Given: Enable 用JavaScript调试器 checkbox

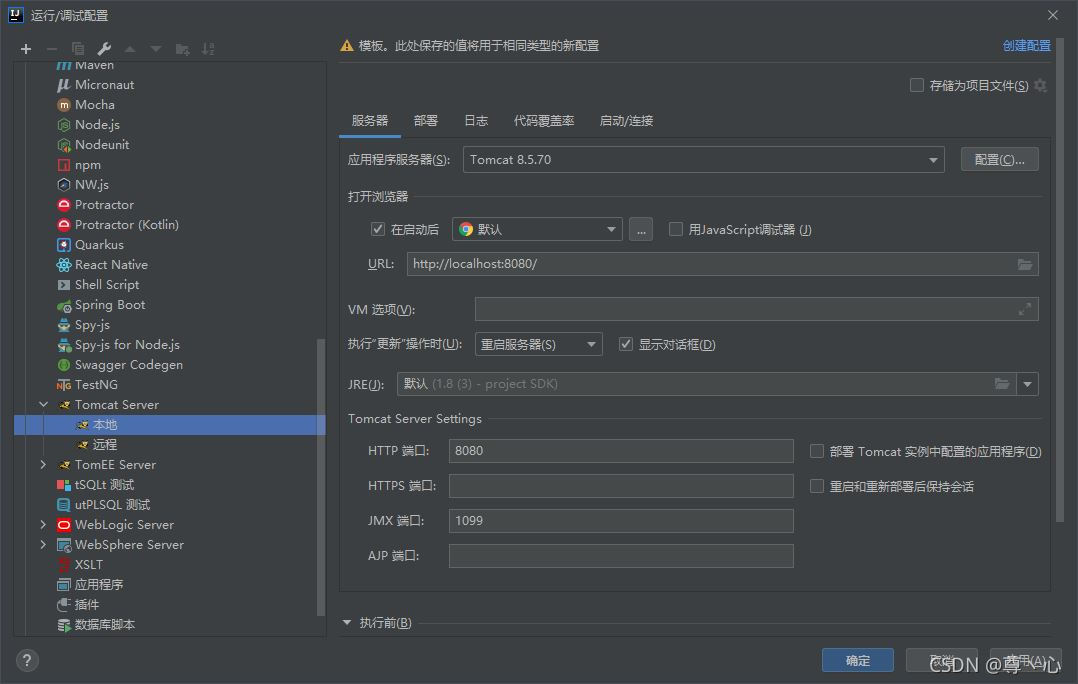Looking at the screenshot, I should click(x=676, y=229).
